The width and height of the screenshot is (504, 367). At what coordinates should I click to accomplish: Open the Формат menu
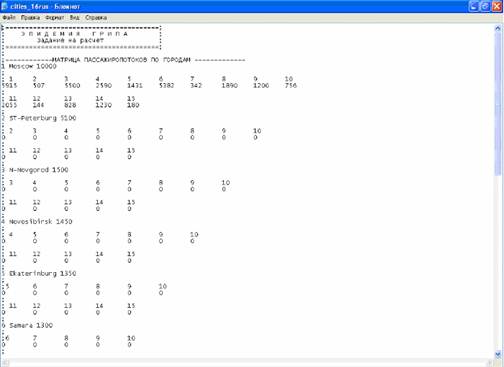coord(54,17)
